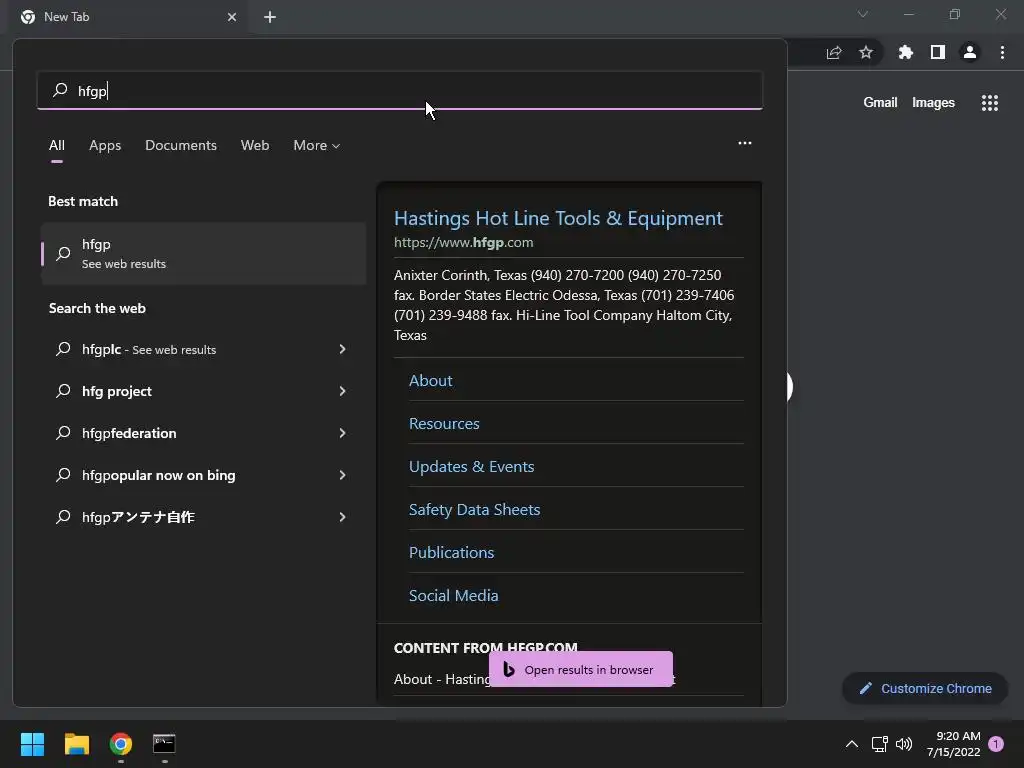Toggle the Chrome side panel icon
Screen dimensions: 1024x768
click(x=938, y=52)
